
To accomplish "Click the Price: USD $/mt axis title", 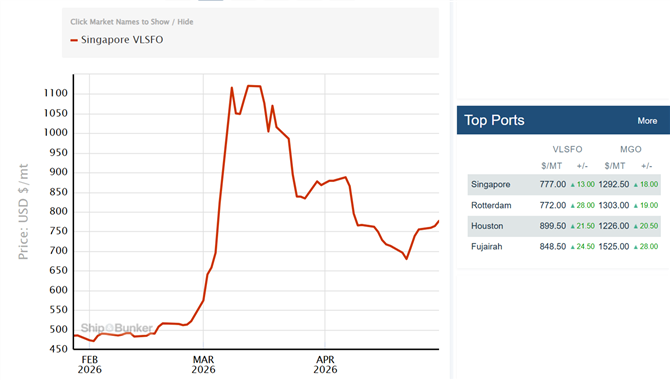I will pos(23,212).
